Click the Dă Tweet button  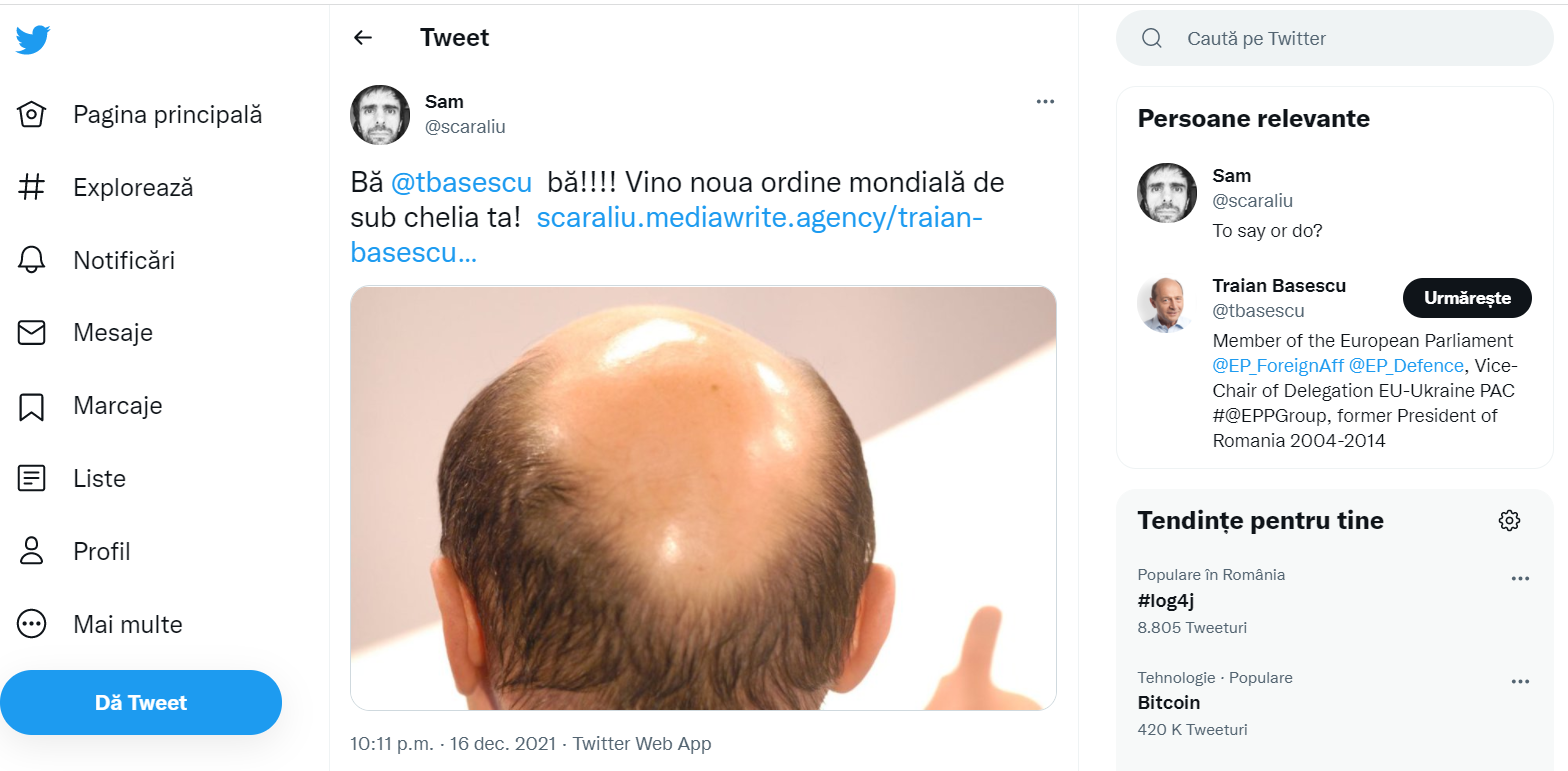(141, 702)
